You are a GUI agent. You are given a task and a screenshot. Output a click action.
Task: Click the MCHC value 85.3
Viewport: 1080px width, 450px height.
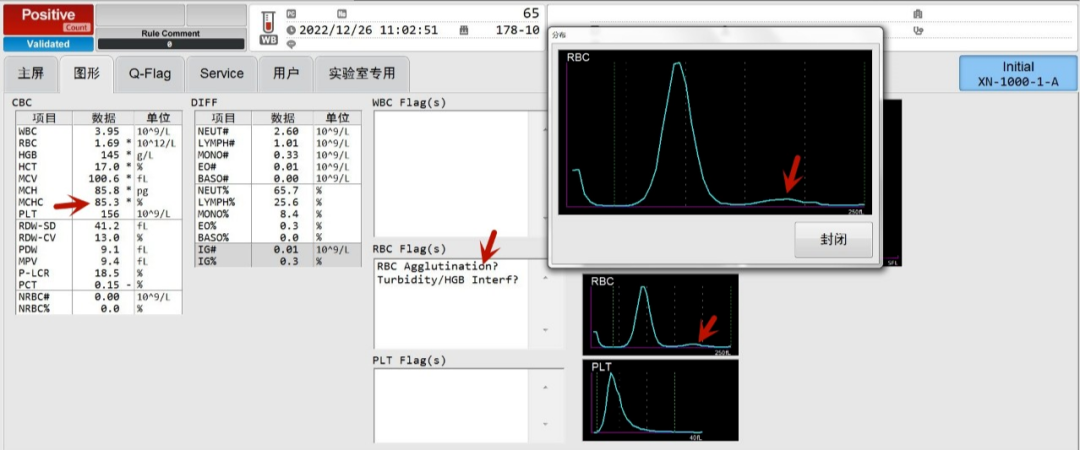click(x=105, y=203)
